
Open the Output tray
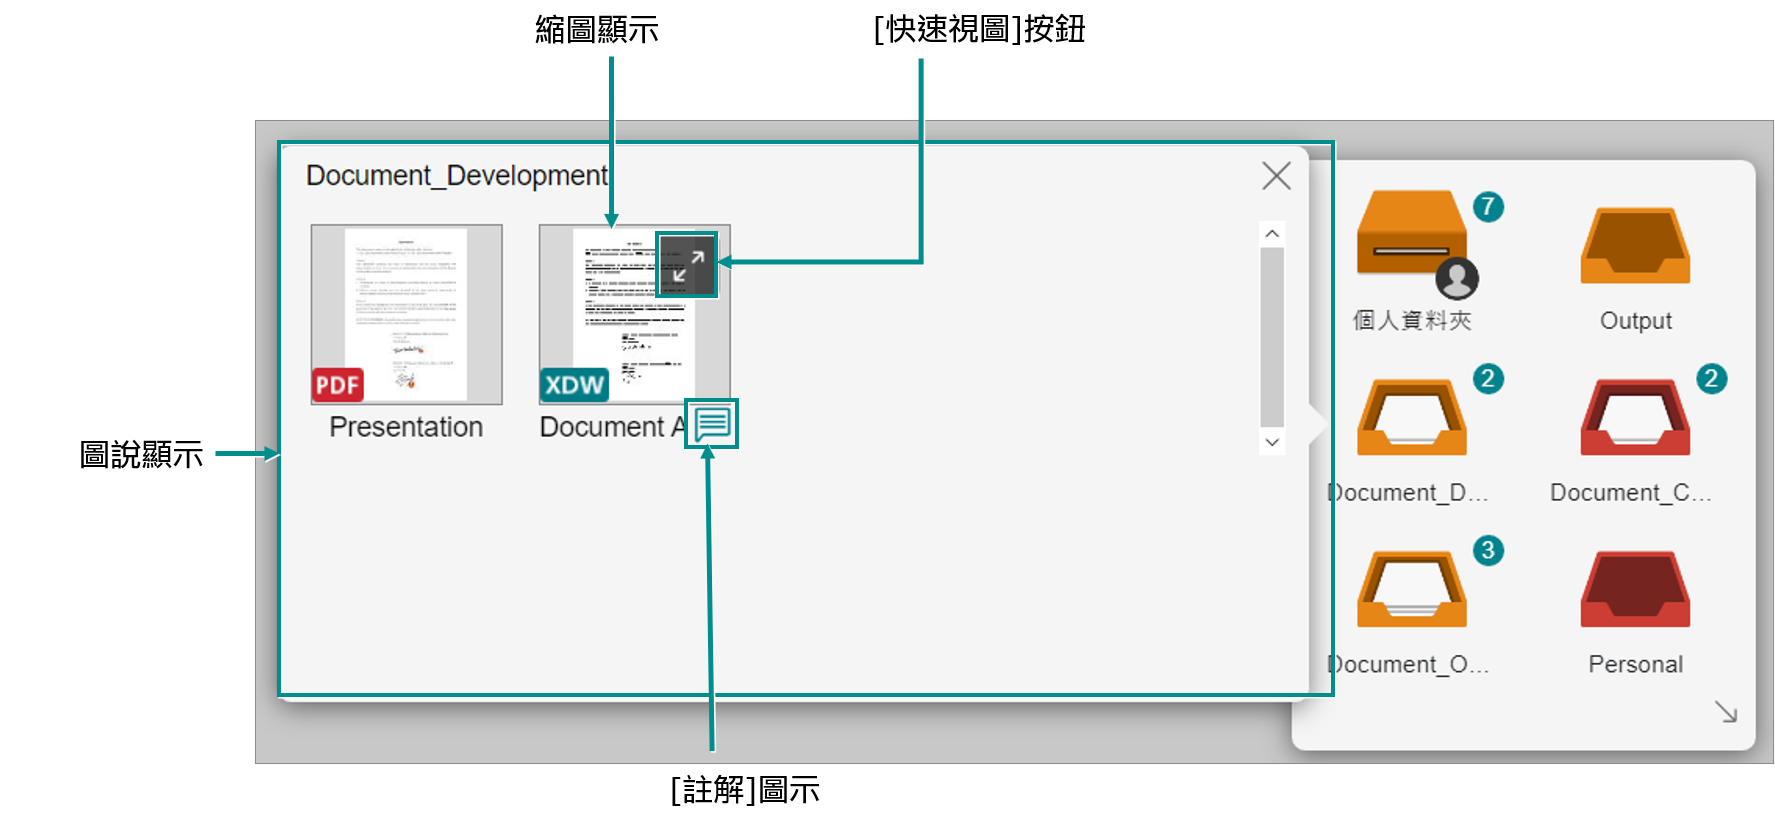point(1635,246)
